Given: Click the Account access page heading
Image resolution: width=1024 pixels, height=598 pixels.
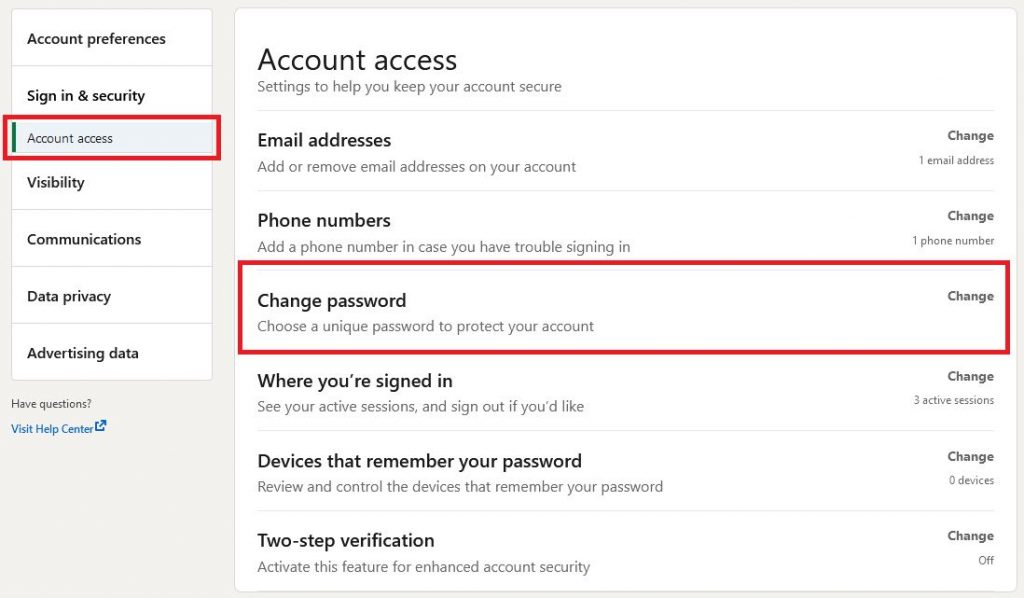Looking at the screenshot, I should pyautogui.click(x=357, y=60).
